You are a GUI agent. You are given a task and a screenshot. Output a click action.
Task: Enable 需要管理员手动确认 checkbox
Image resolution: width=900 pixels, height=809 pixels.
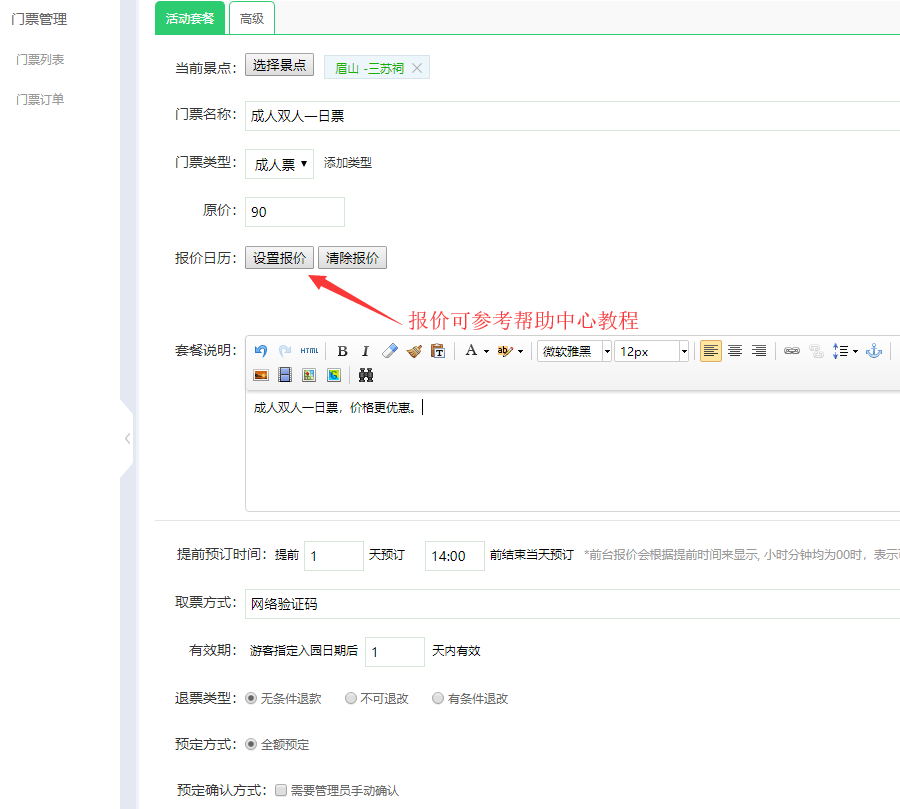pyautogui.click(x=281, y=790)
